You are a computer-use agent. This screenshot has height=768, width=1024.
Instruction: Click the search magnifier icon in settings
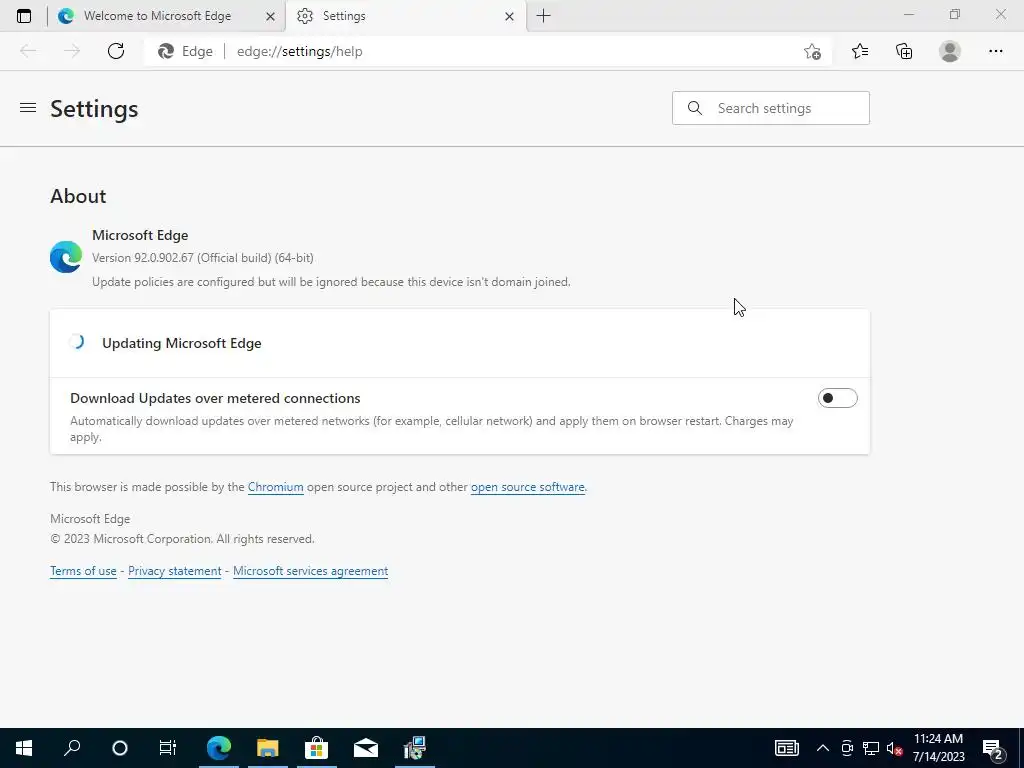(x=695, y=108)
